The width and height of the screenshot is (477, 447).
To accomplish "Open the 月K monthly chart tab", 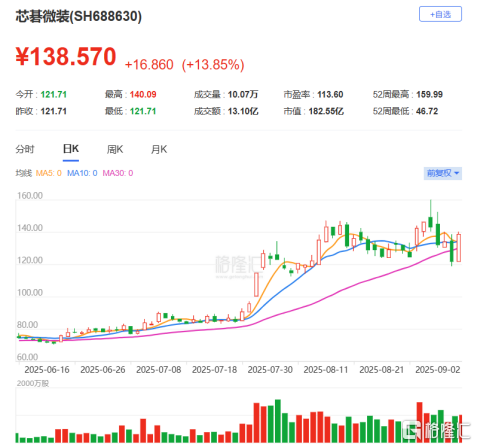I will click(159, 149).
